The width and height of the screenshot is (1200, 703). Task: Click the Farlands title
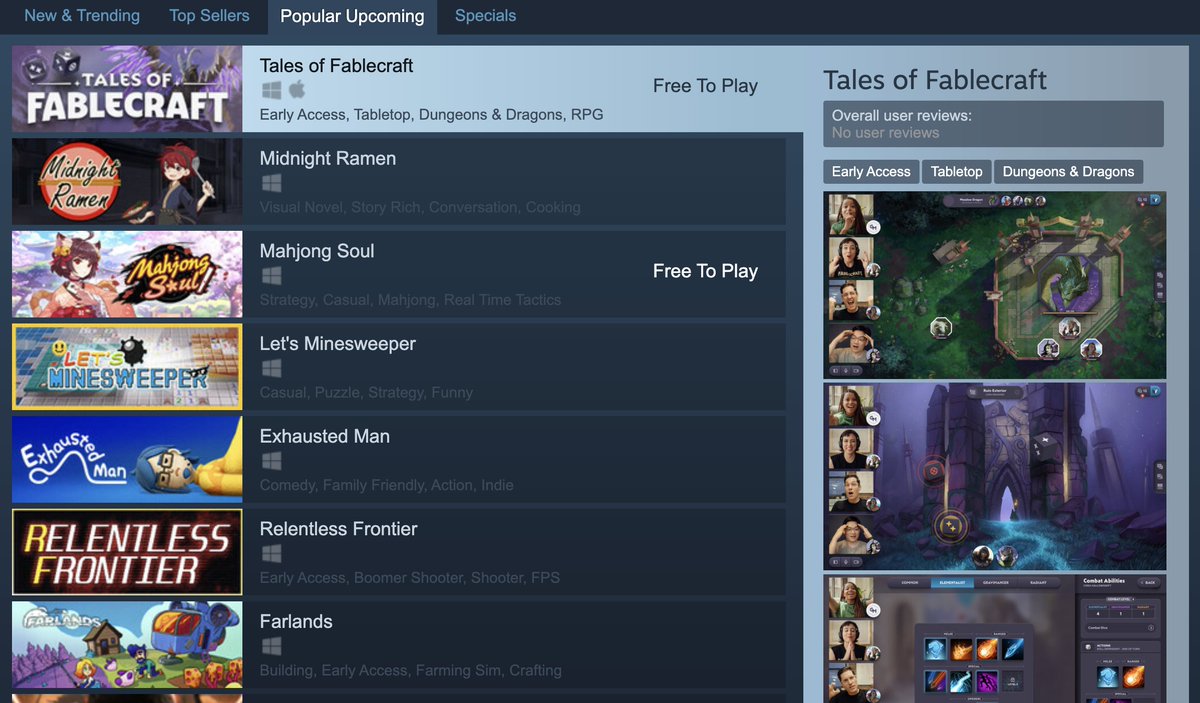pyautogui.click(x=296, y=622)
